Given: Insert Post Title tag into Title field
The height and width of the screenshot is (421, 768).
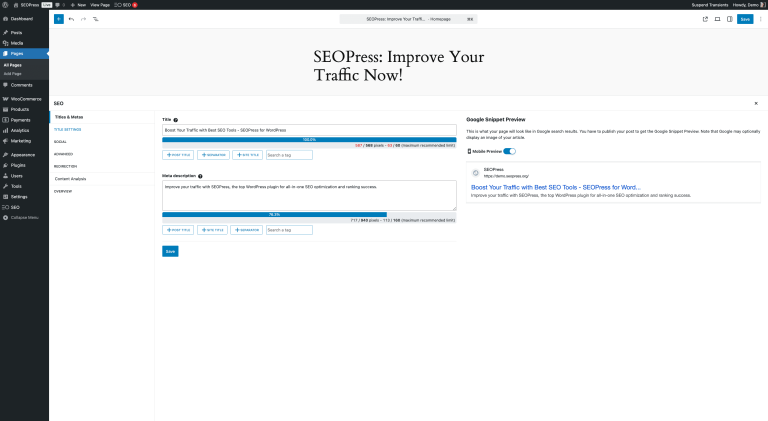Looking at the screenshot, I should 178,155.
